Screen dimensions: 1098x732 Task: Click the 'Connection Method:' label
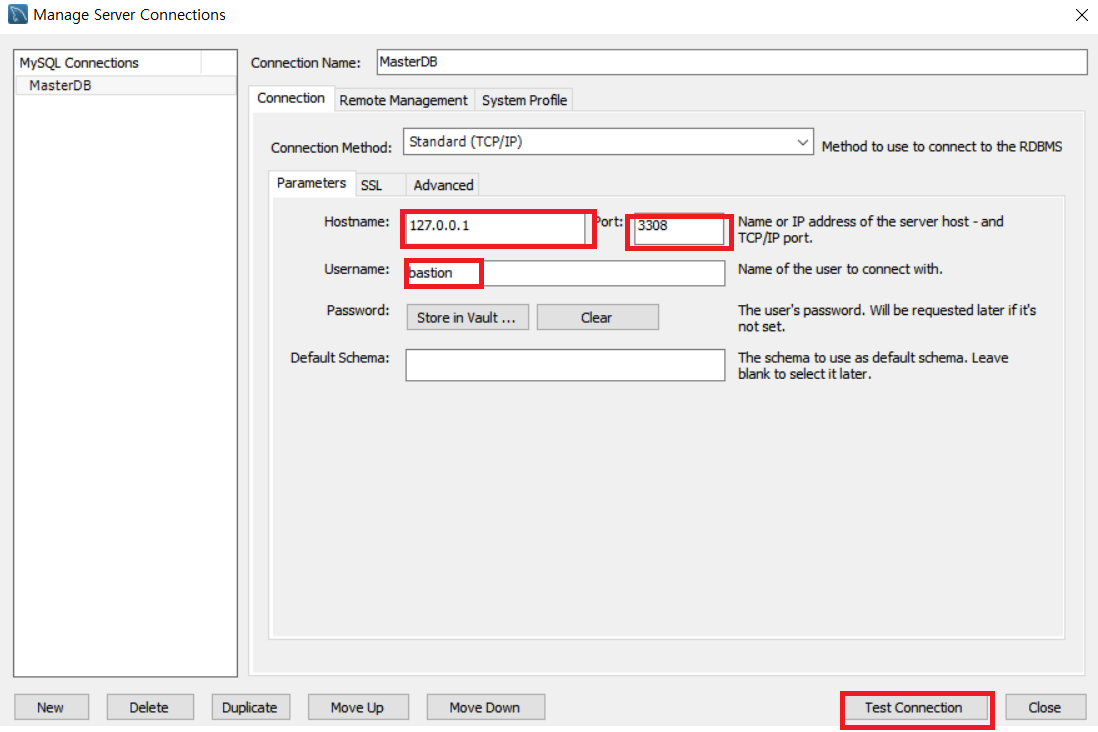(331, 148)
